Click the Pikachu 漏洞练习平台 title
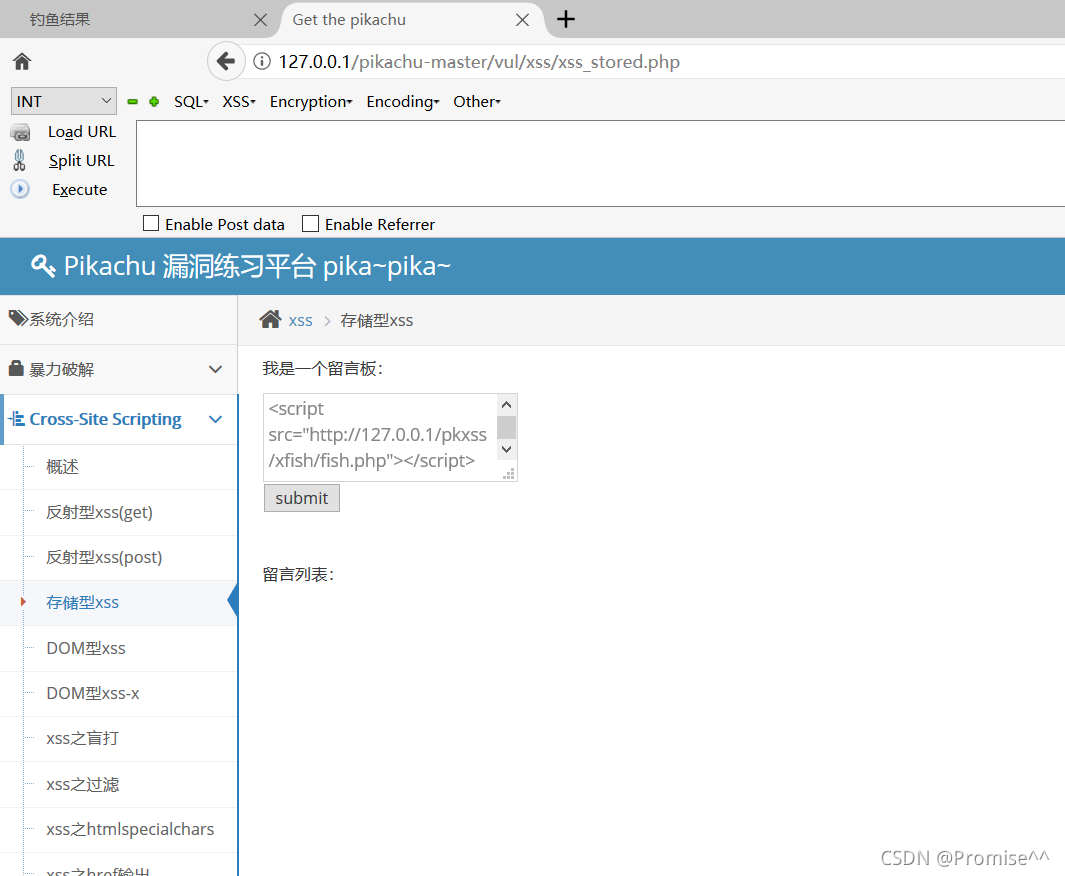 (x=257, y=266)
